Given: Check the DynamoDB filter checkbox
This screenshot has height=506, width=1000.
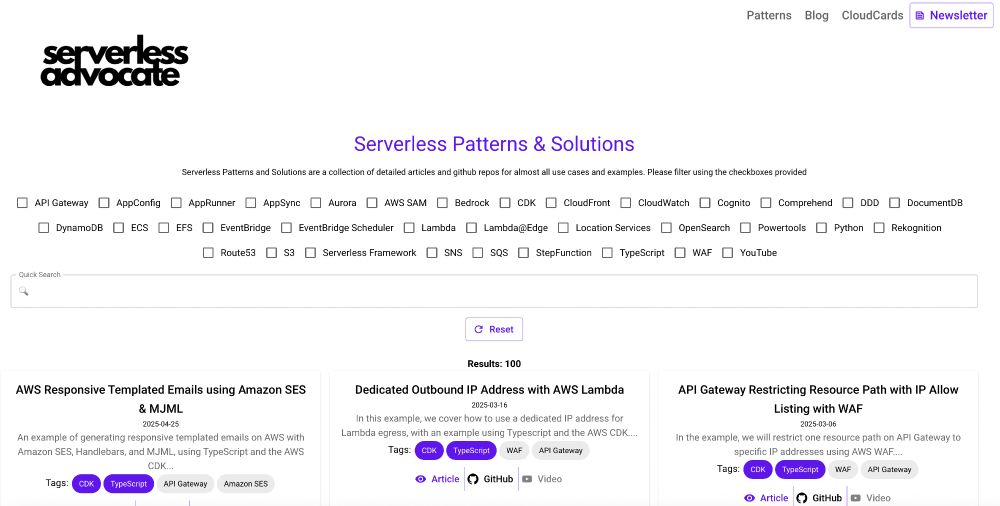Looking at the screenshot, I should tap(43, 227).
